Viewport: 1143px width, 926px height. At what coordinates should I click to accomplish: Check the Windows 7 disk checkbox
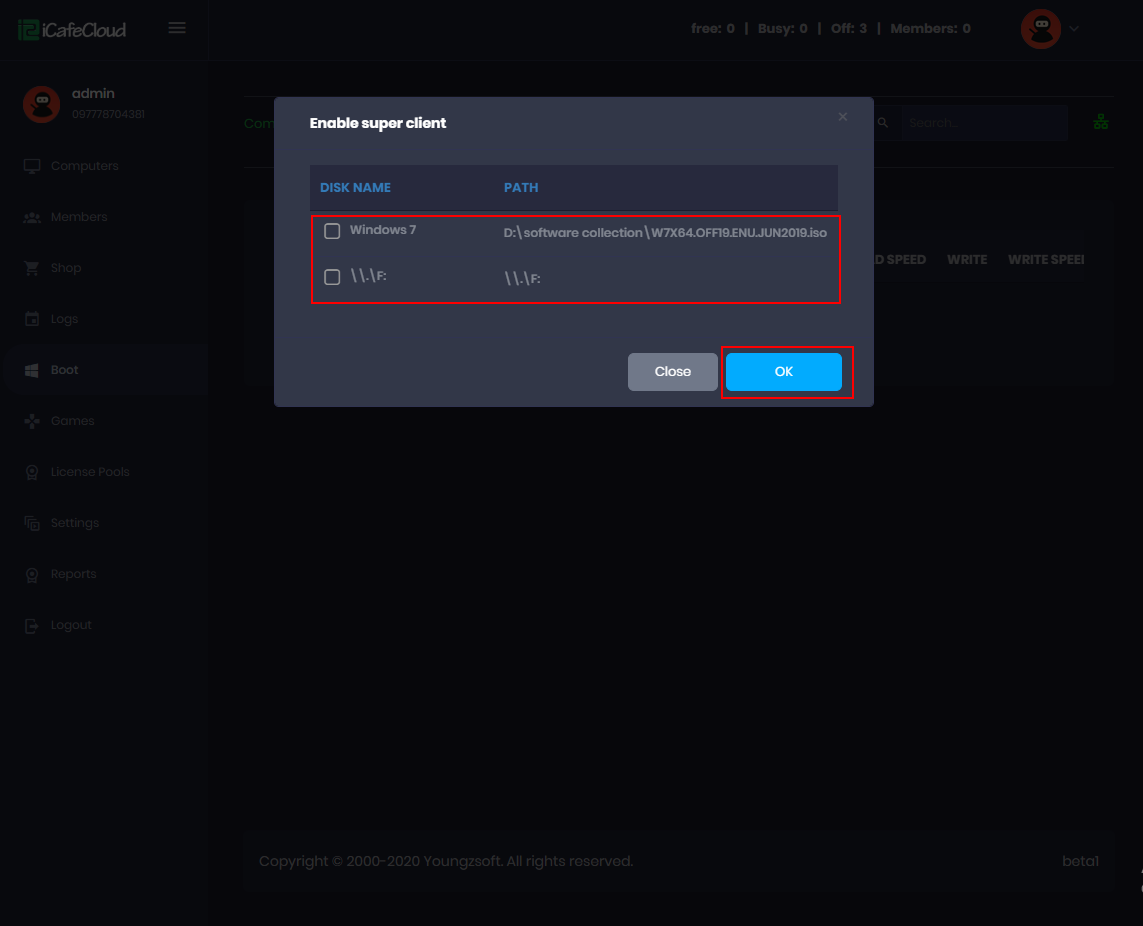tap(332, 231)
